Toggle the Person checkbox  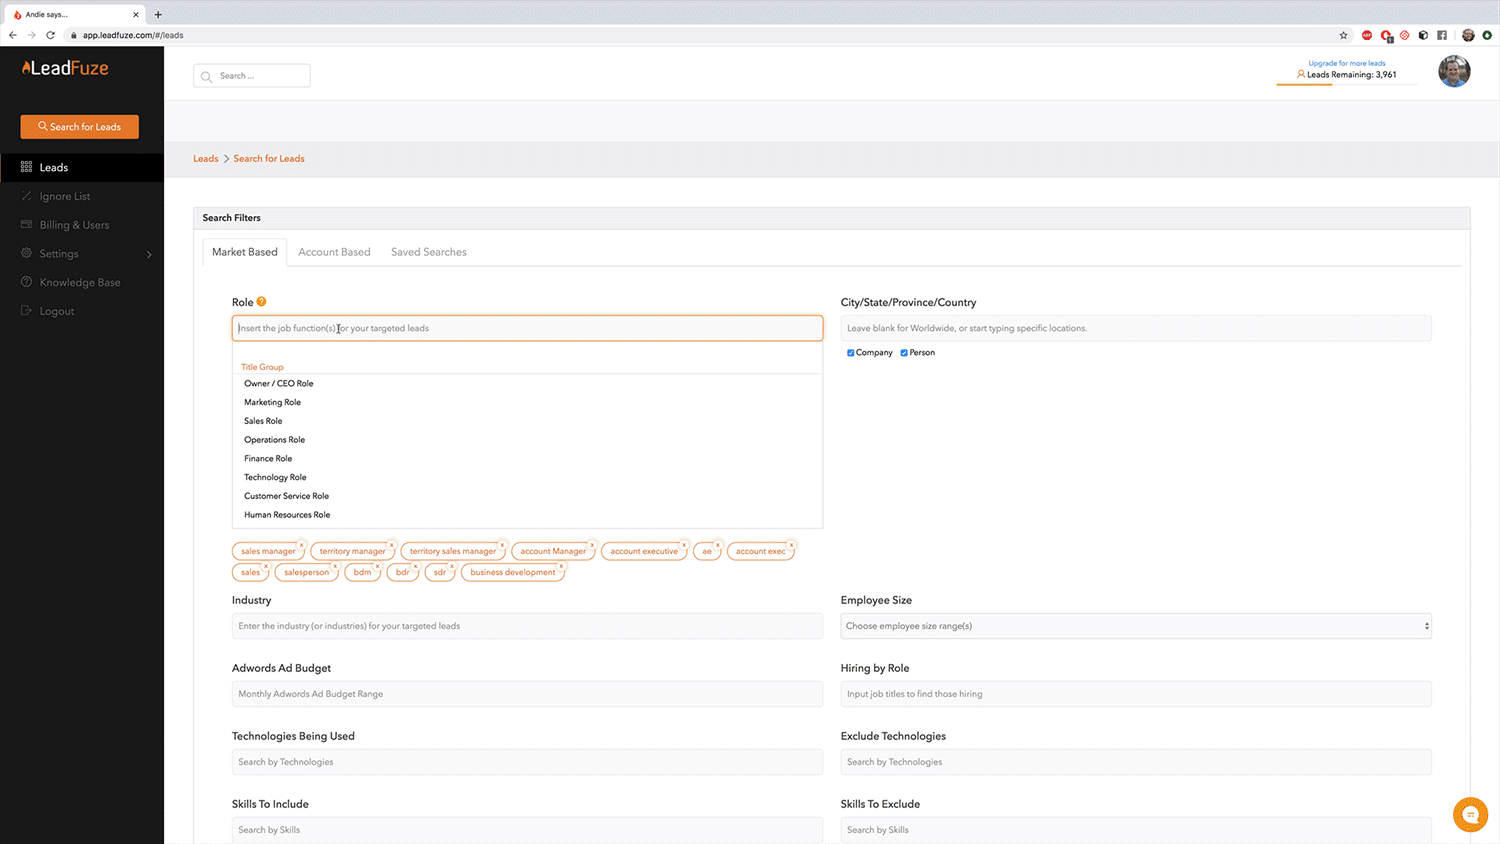[904, 353]
